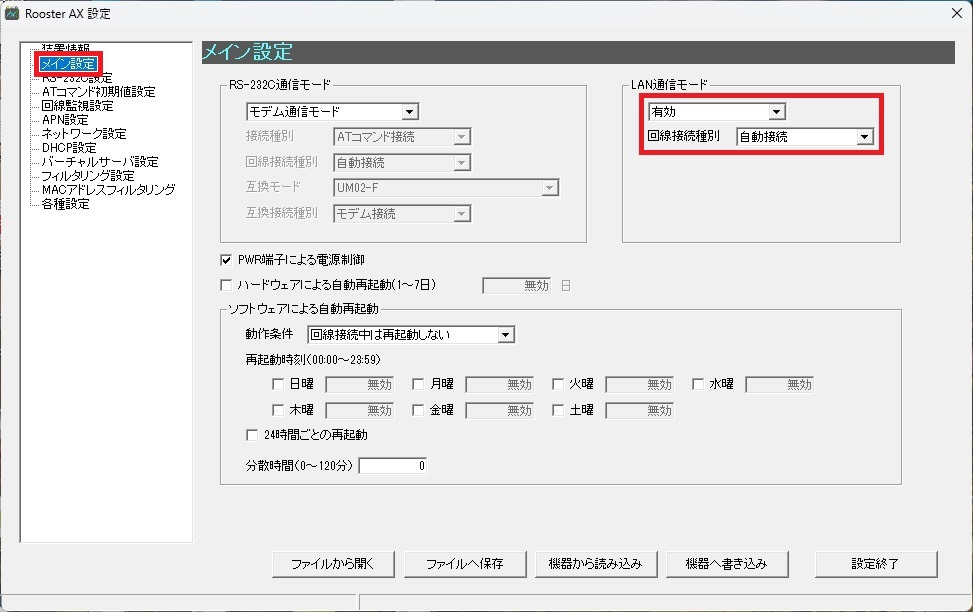
Task: Click the 金曜 reboot time field
Action: (500, 411)
